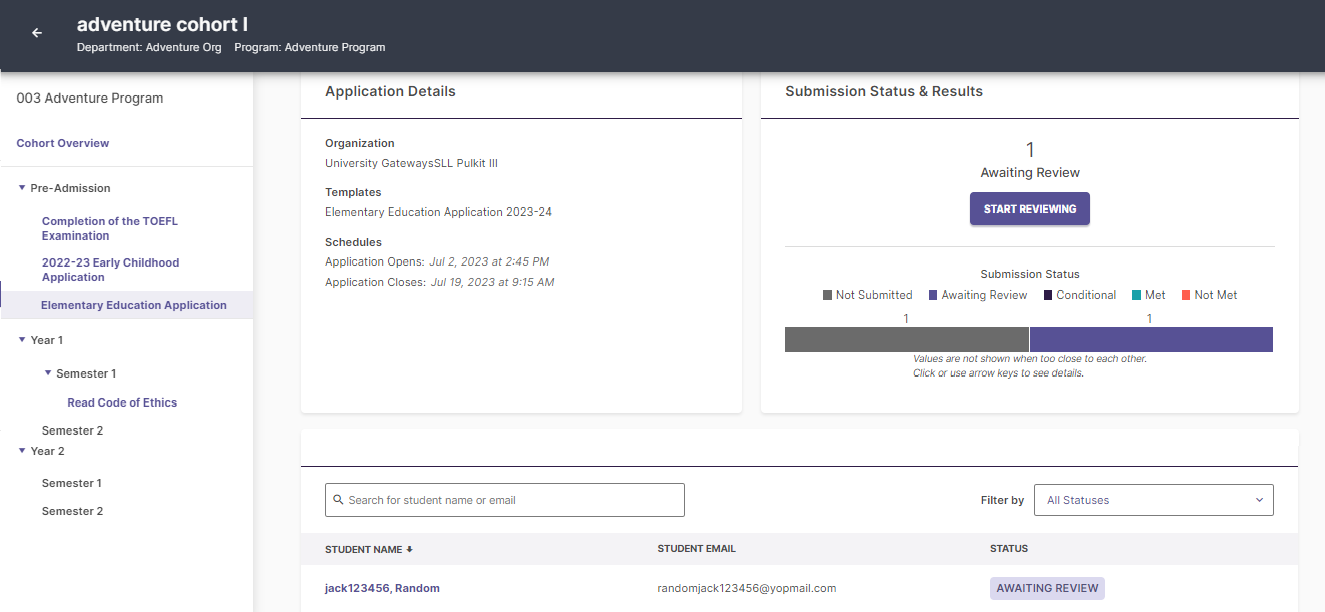Viewport: 1325px width, 612px height.
Task: Click the Elementary Education Application 2023-24 template
Action: pos(438,212)
